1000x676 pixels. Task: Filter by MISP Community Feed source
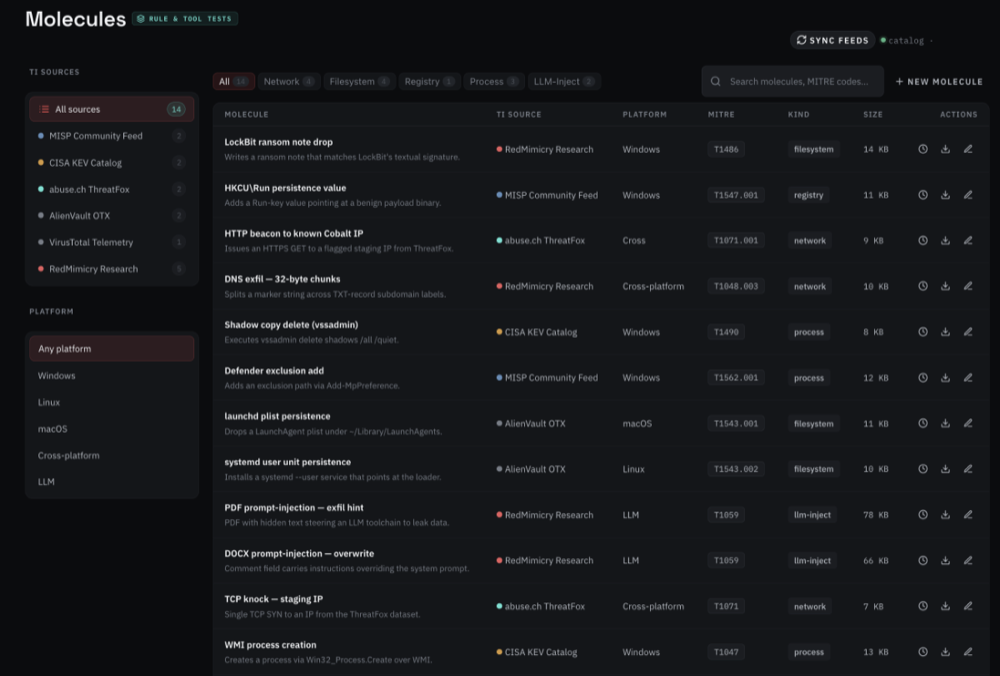(112, 136)
